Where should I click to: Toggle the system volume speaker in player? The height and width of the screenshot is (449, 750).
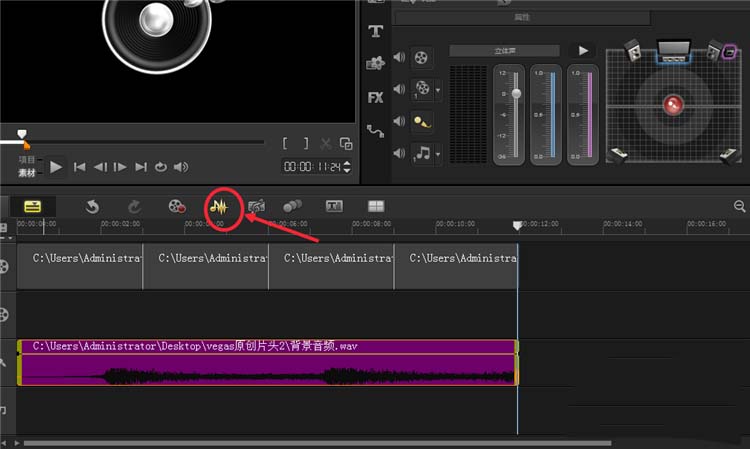coord(181,167)
